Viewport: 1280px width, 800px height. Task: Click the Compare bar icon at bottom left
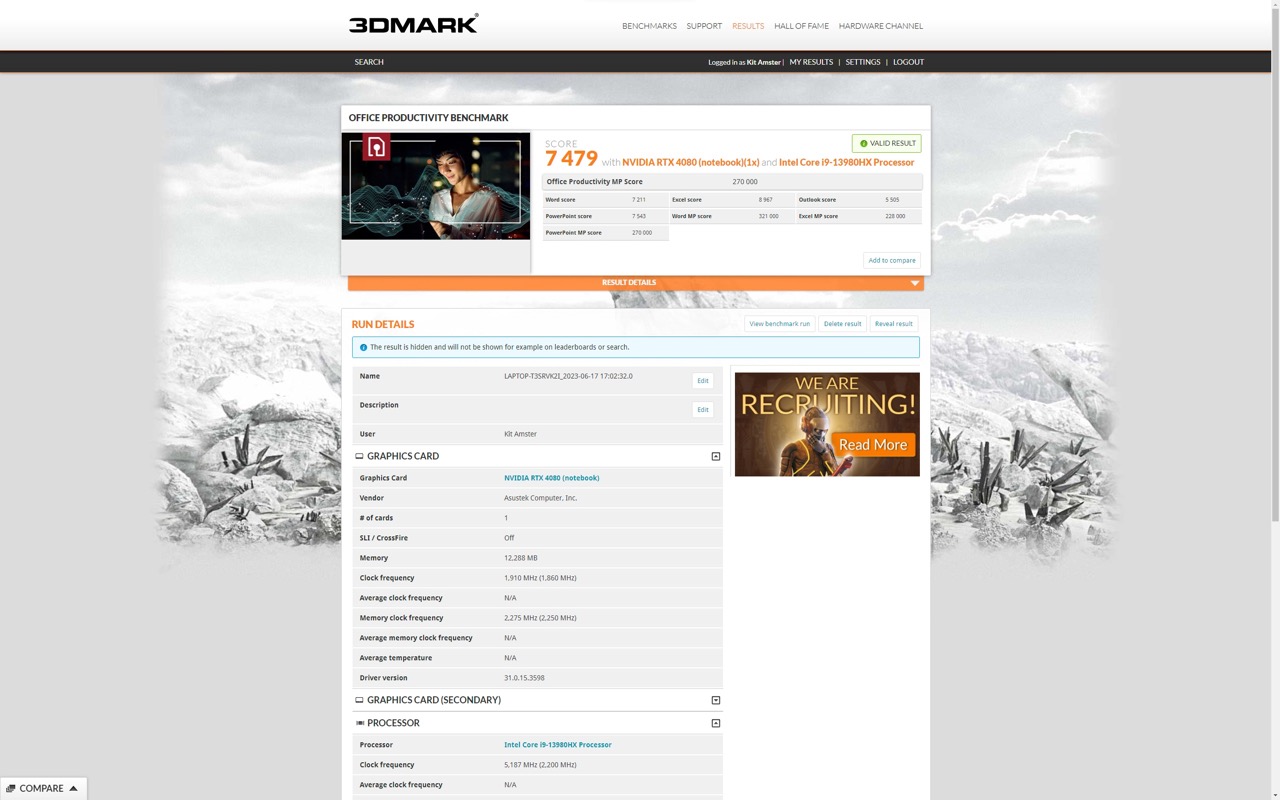click(x=10, y=788)
